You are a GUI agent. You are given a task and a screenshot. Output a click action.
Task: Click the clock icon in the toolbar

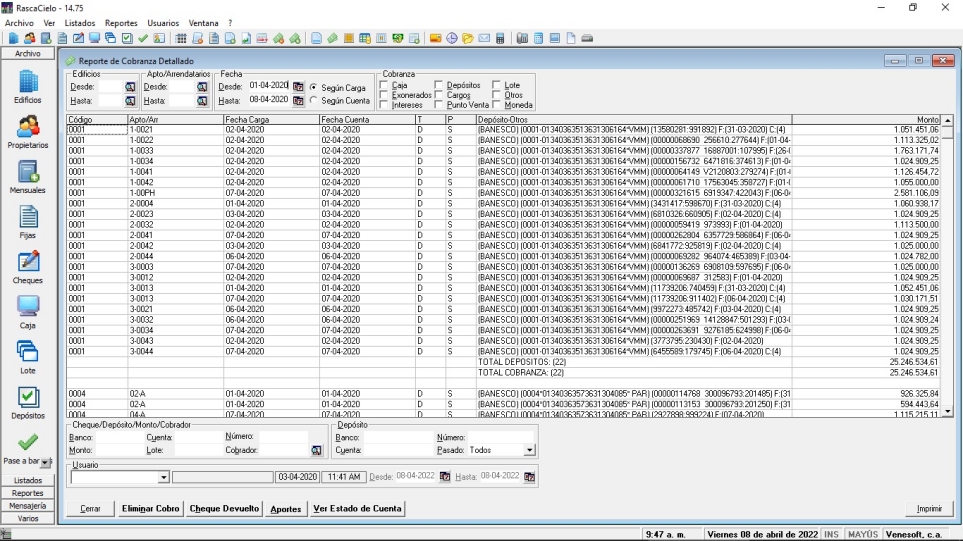click(x=451, y=38)
